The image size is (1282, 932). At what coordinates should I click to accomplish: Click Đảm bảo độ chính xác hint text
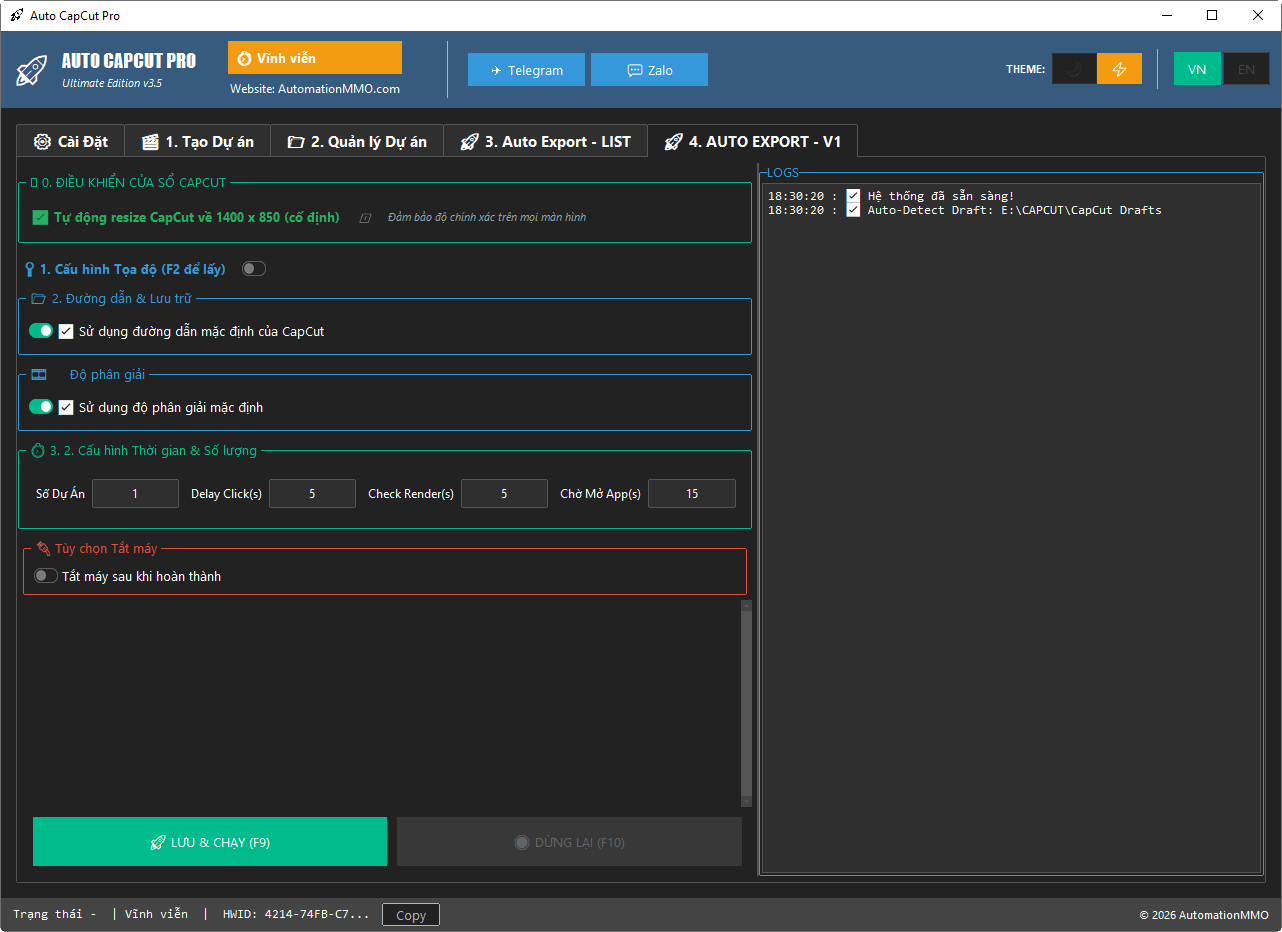pyautogui.click(x=487, y=217)
